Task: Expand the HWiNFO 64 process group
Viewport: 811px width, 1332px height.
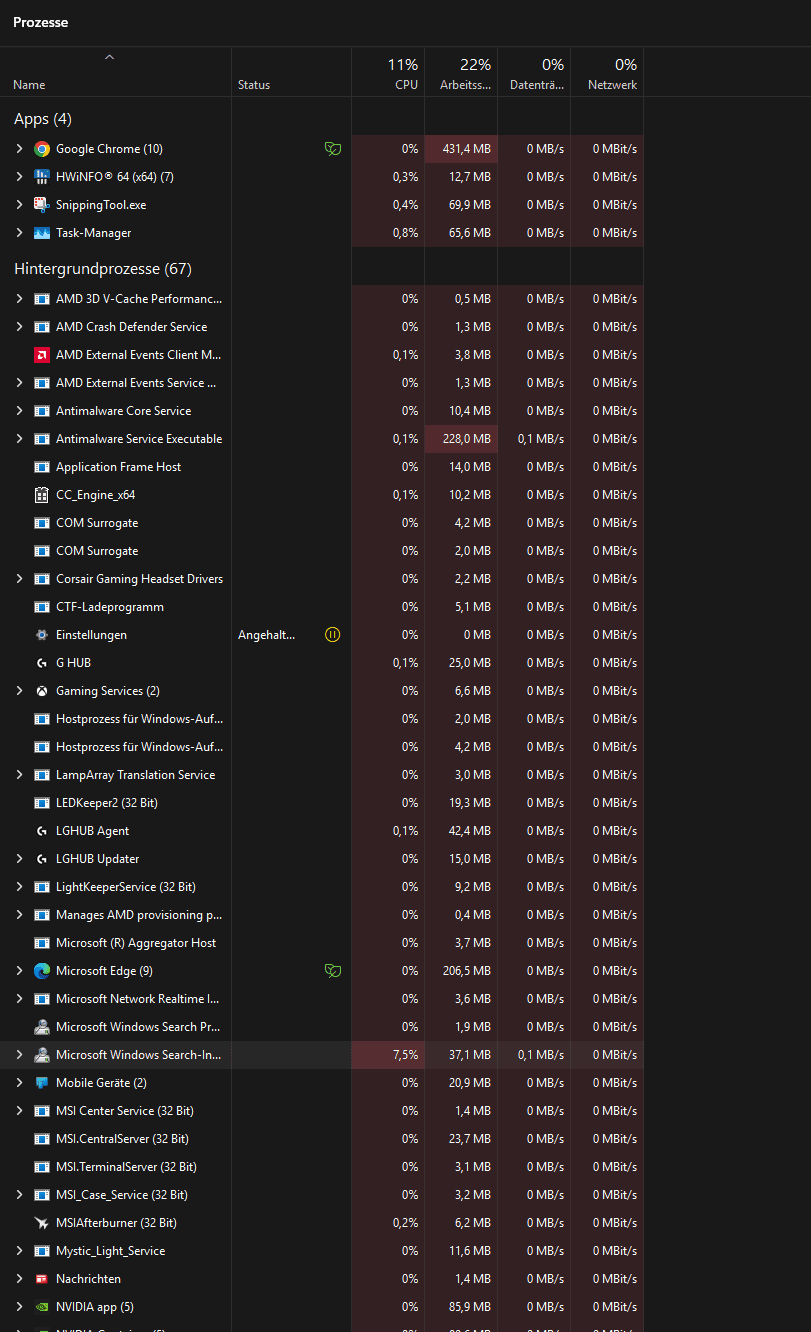Action: 19,177
